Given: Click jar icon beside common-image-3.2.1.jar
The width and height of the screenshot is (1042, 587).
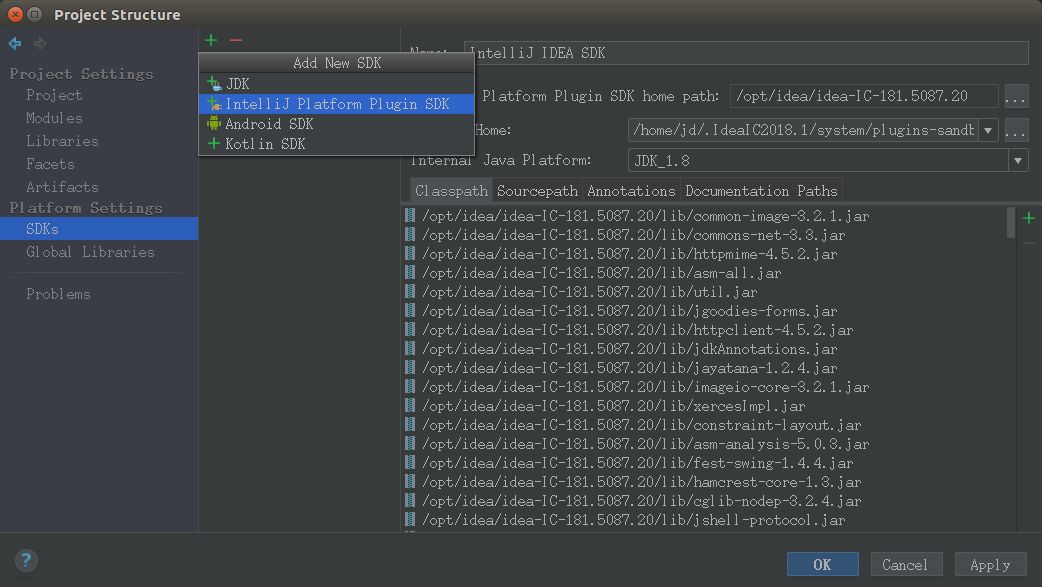Looking at the screenshot, I should point(410,215).
